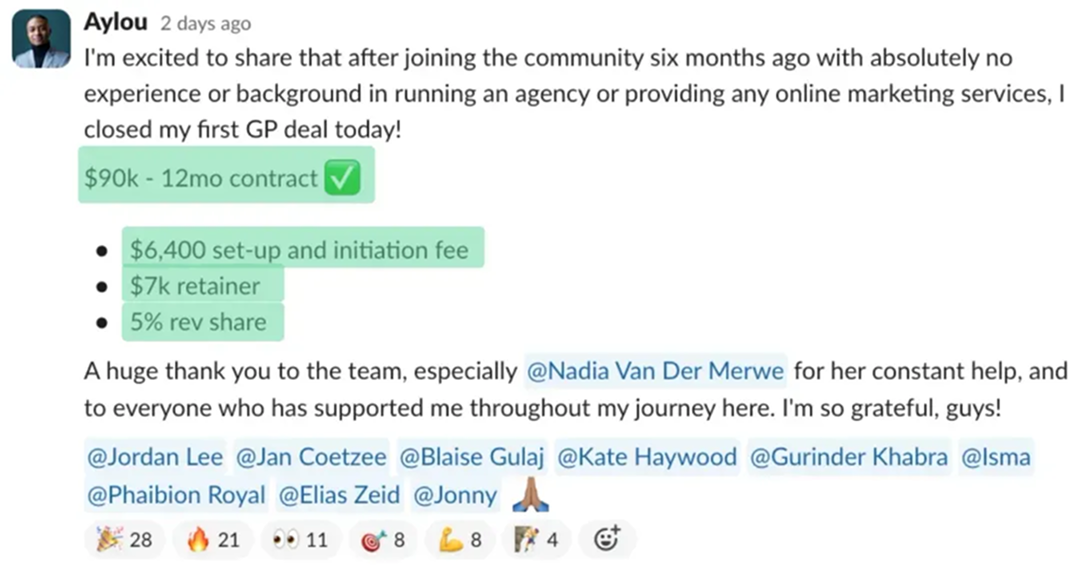This screenshot has width=1080, height=568.
Task: Click the eyes emoji reaction
Action: tap(300, 540)
